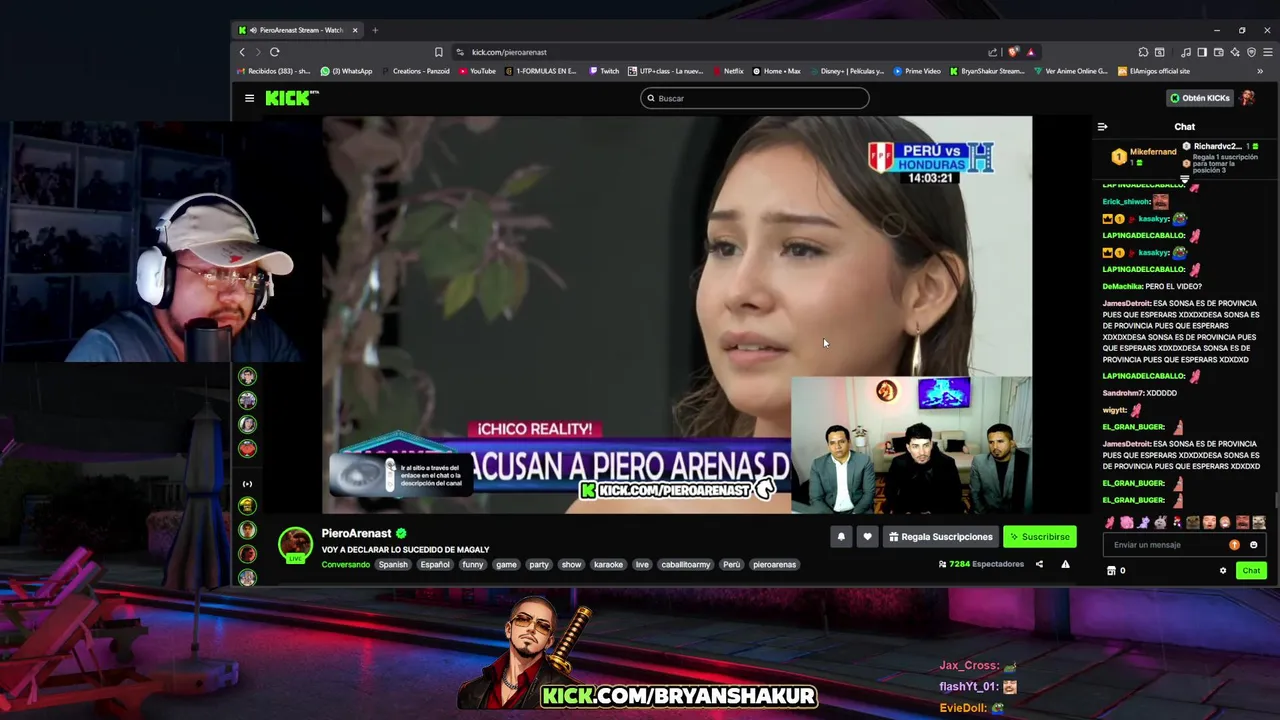Click Sandrohm7 username in chat
Image resolution: width=1280 pixels, height=720 pixels.
tap(1124, 394)
